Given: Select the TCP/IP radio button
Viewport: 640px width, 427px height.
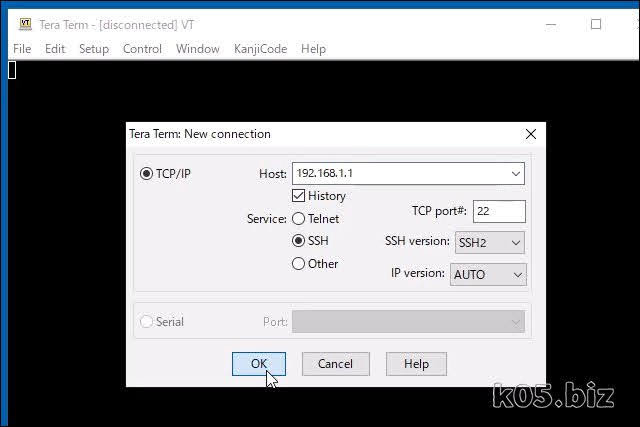Looking at the screenshot, I should tap(146, 174).
